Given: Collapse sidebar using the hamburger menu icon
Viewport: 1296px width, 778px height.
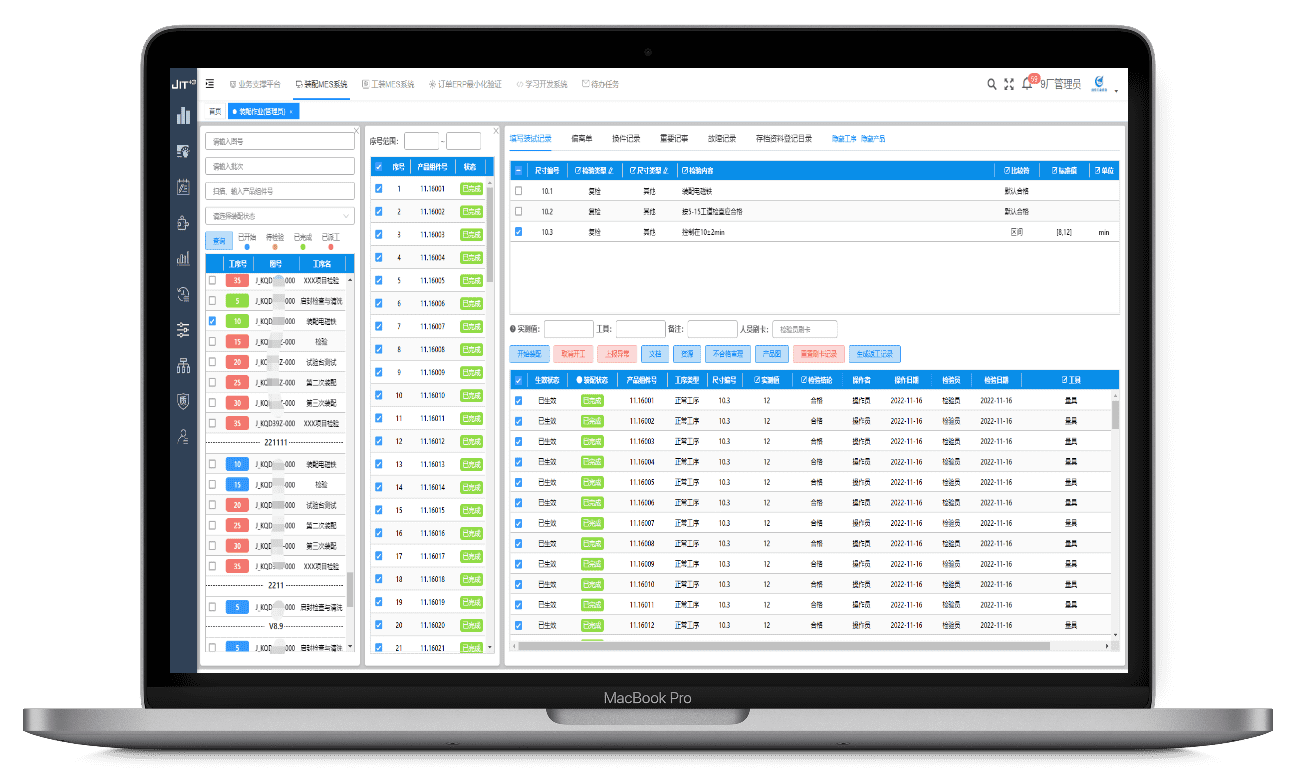Looking at the screenshot, I should [x=209, y=84].
